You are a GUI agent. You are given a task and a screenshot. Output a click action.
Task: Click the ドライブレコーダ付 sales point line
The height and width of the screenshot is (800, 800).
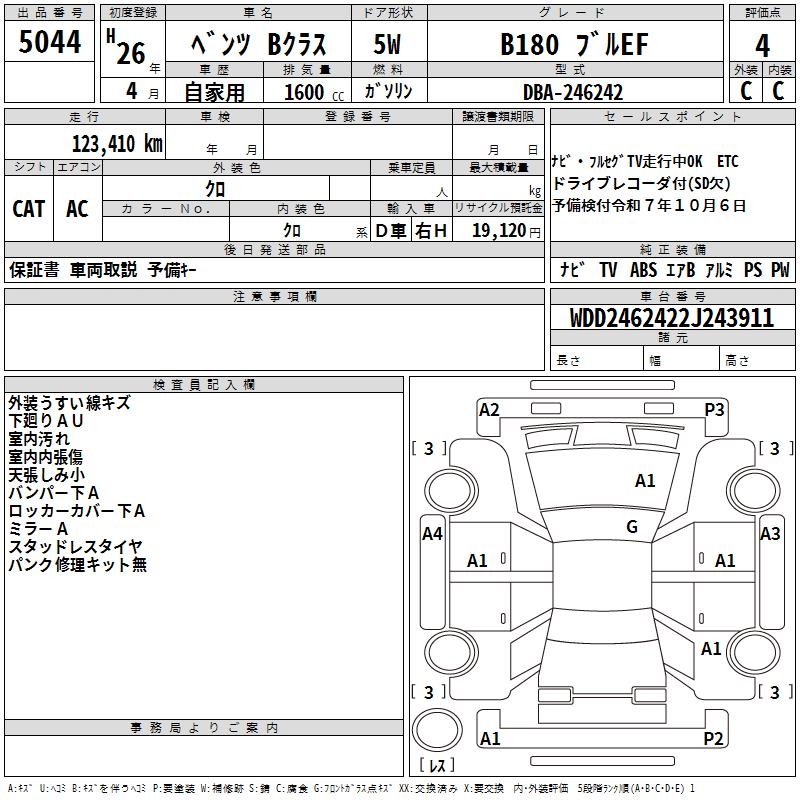641,183
